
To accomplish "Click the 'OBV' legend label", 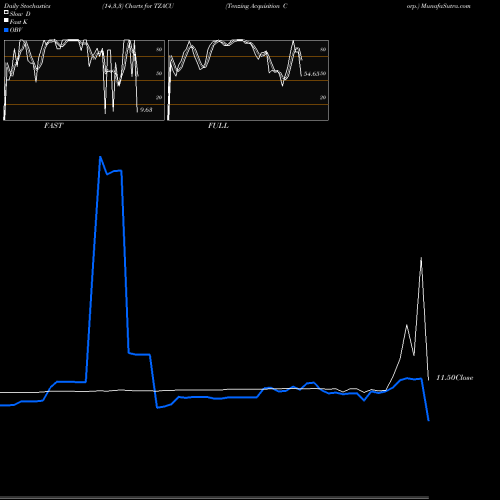I will (16, 30).
